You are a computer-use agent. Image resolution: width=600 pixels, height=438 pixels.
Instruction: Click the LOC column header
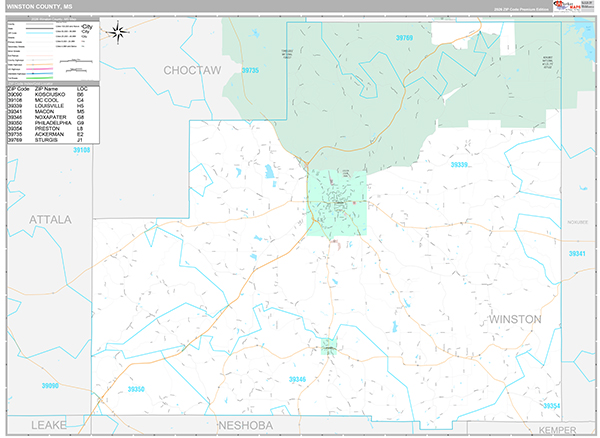pyautogui.click(x=82, y=89)
